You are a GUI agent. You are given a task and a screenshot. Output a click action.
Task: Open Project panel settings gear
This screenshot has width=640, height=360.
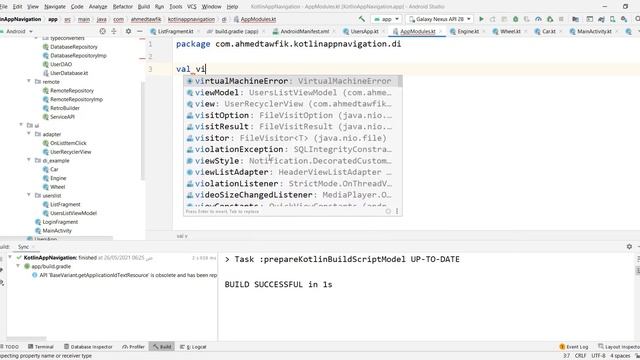[x=128, y=31]
